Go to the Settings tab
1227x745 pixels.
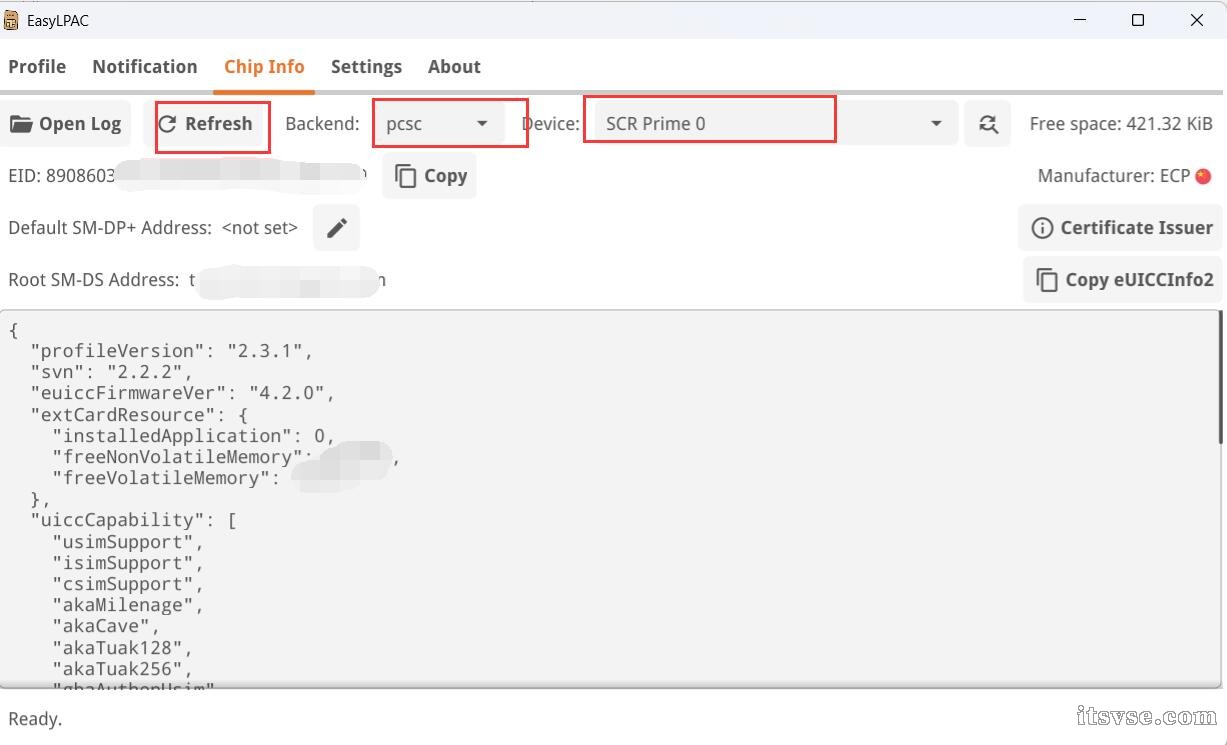366,67
